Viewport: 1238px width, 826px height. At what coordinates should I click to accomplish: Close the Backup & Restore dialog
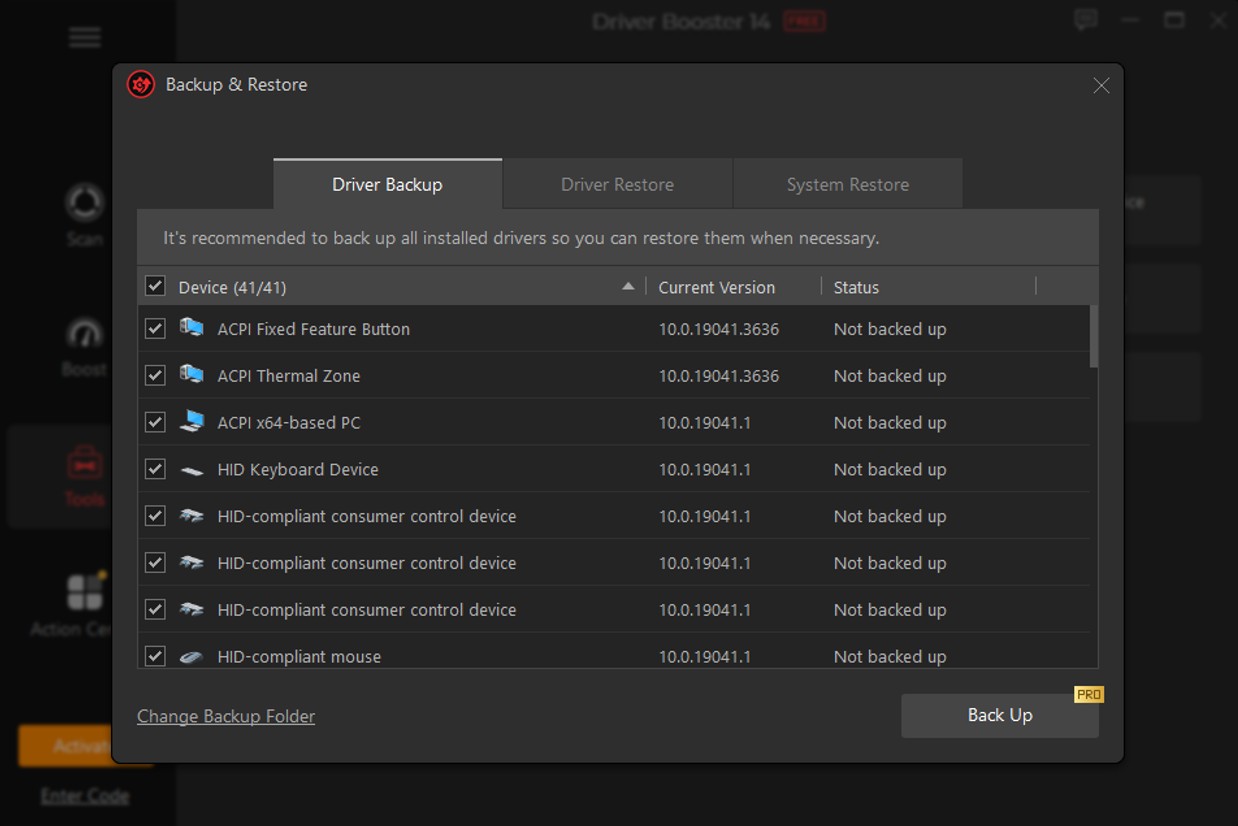click(x=1101, y=85)
